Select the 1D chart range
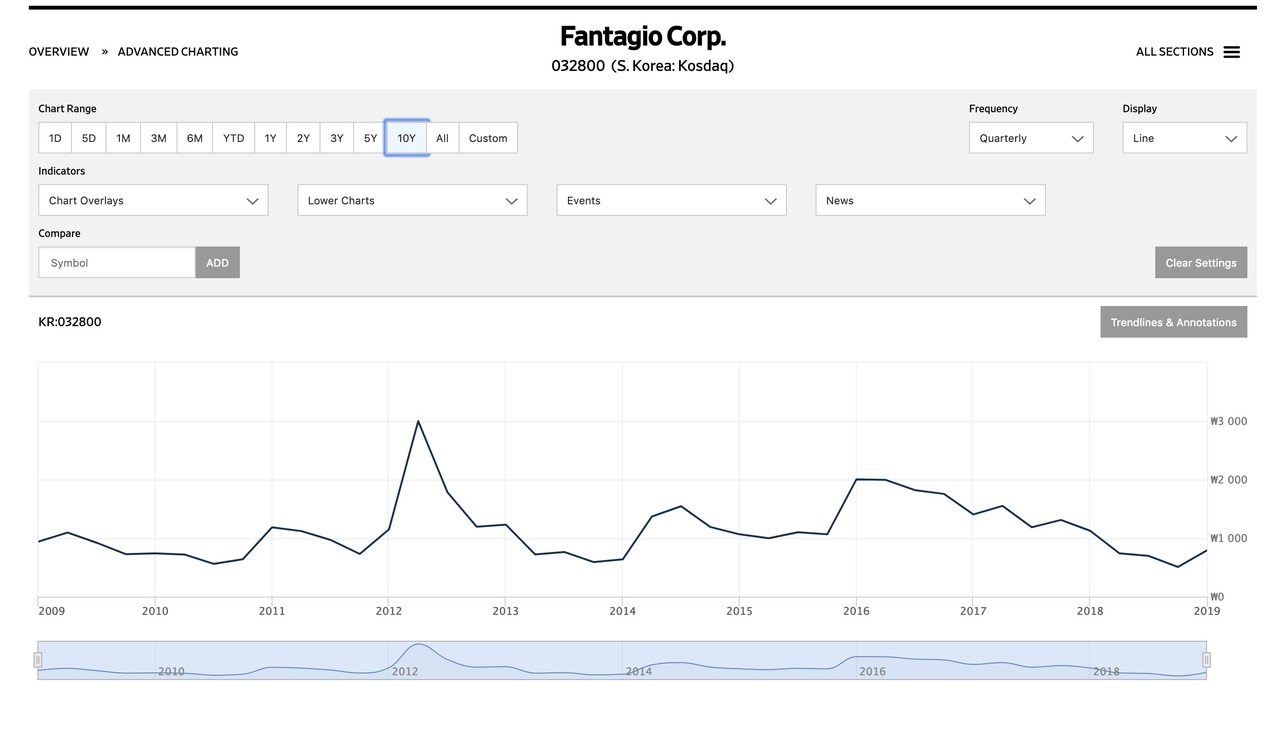1280x729 pixels. point(55,138)
